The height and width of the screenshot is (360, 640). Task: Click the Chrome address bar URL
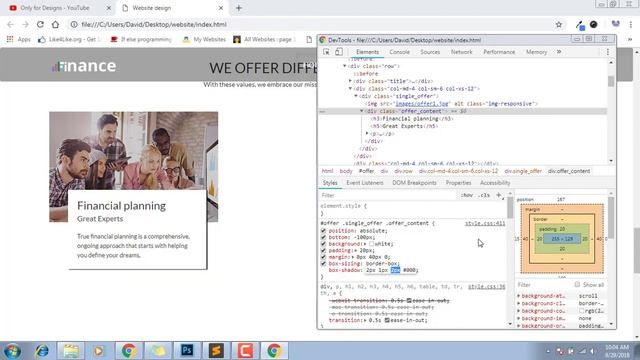(x=154, y=24)
